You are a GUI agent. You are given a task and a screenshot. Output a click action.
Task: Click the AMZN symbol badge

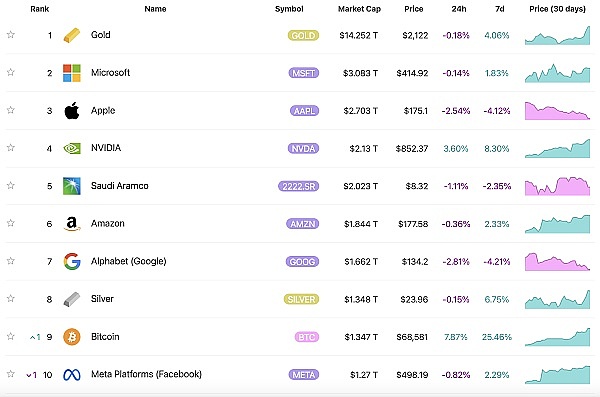pyautogui.click(x=303, y=224)
